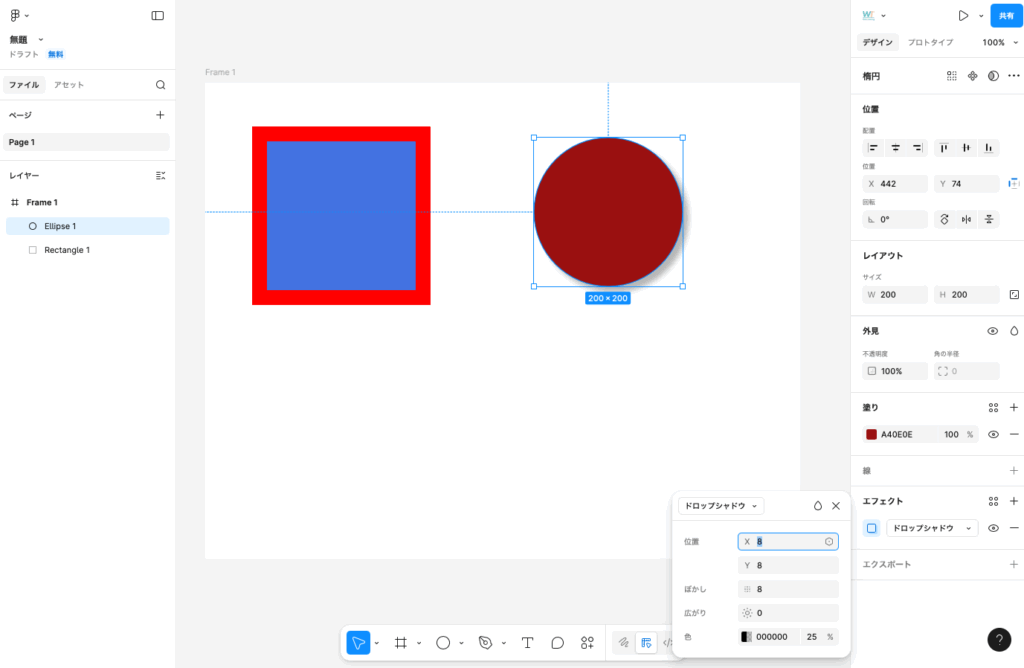
Task: Expand the shape tool options chevron
Action: (x=462, y=643)
